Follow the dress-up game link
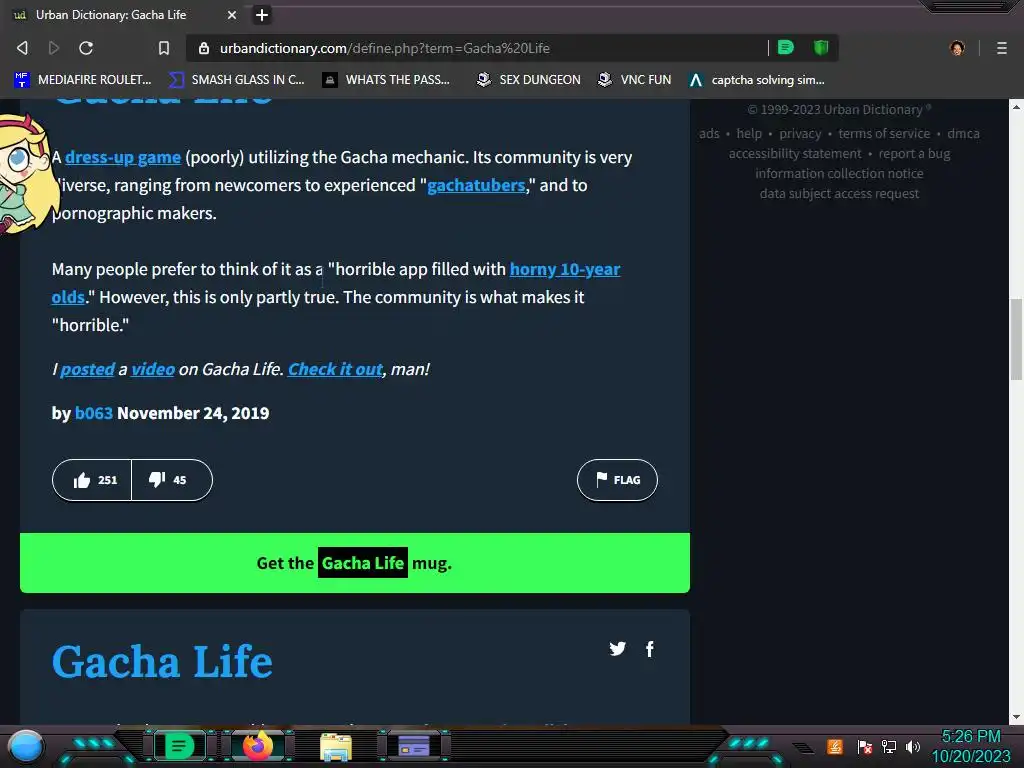Image resolution: width=1024 pixels, height=768 pixels. (x=123, y=157)
